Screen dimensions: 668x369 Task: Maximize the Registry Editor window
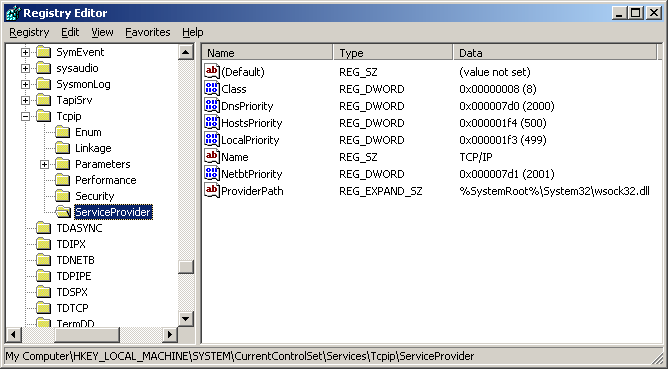coord(635,13)
